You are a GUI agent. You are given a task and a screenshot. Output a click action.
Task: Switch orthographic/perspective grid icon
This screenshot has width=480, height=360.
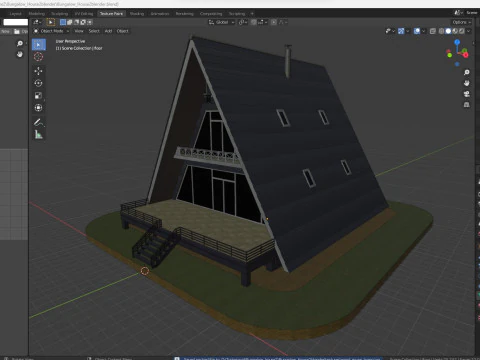[x=467, y=105]
